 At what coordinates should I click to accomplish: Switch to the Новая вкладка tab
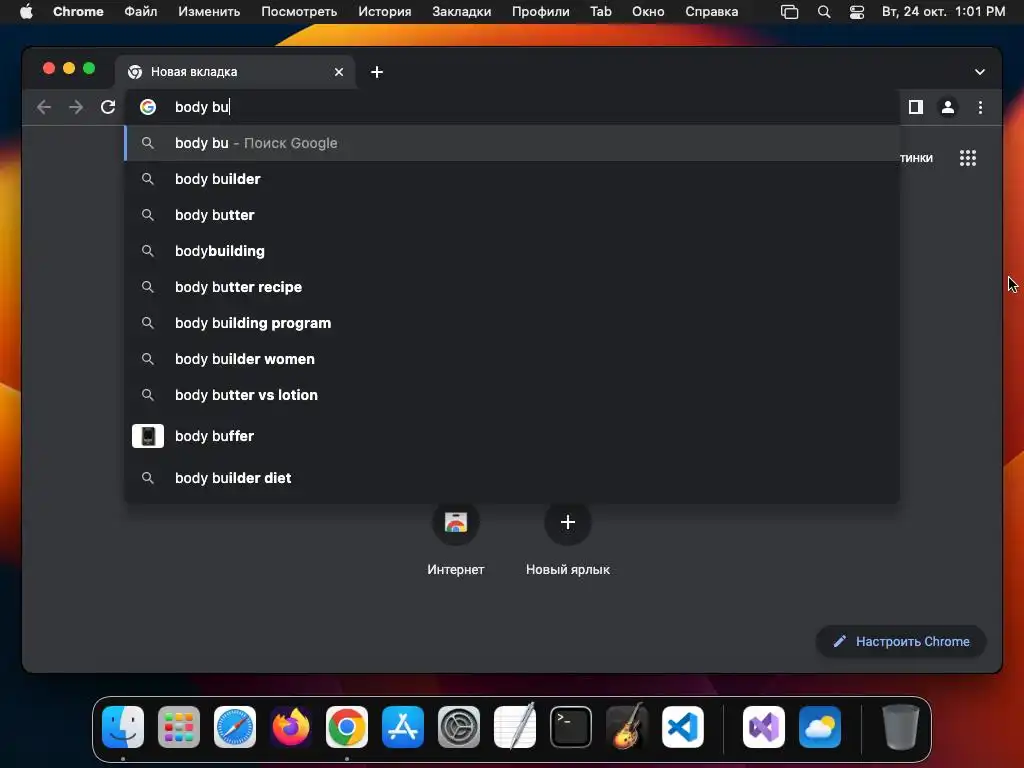point(235,72)
